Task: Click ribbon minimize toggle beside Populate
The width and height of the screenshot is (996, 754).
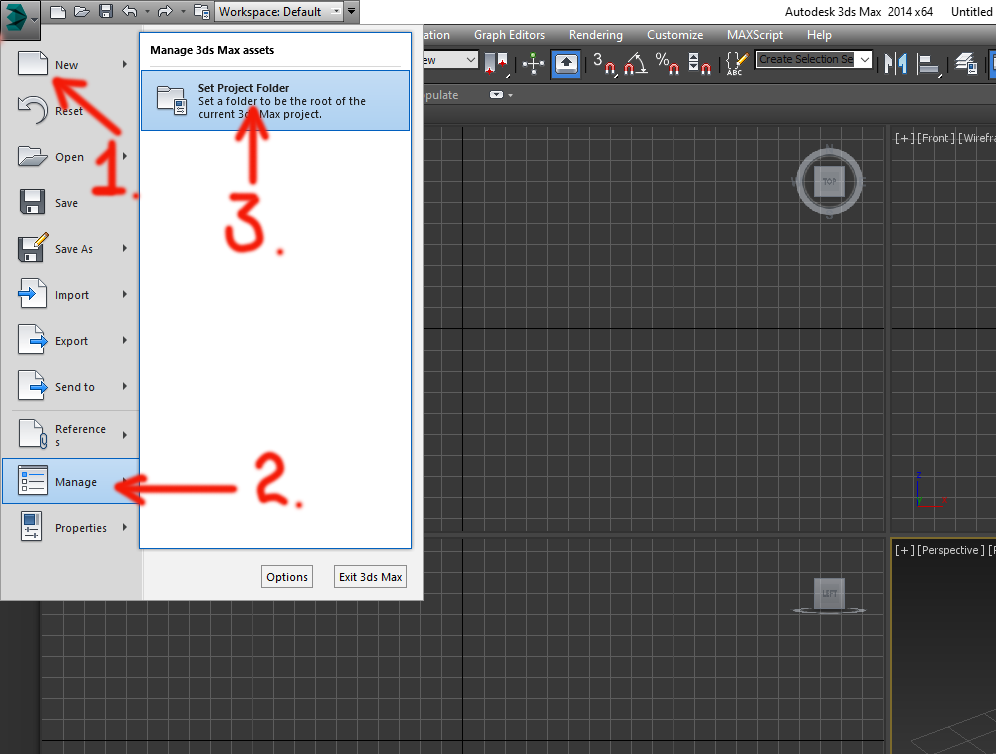Action: pyautogui.click(x=497, y=95)
